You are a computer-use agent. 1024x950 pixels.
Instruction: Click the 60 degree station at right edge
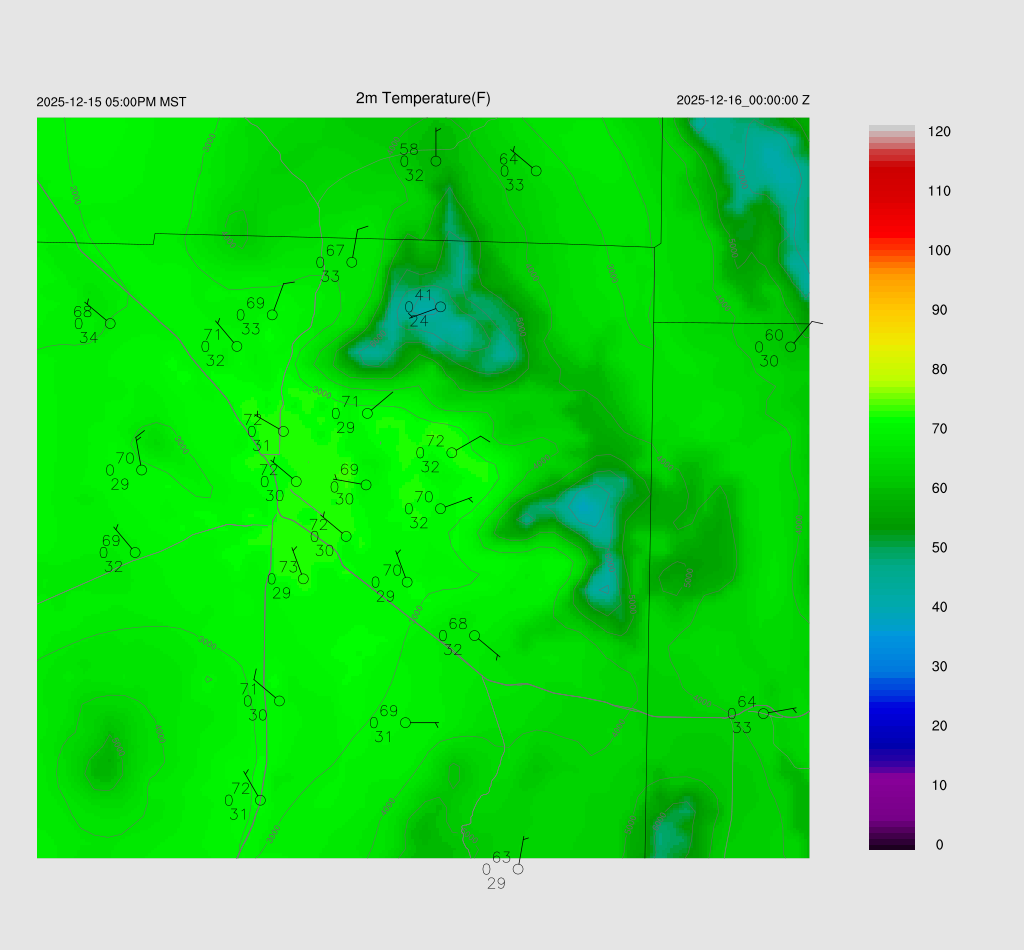click(790, 347)
